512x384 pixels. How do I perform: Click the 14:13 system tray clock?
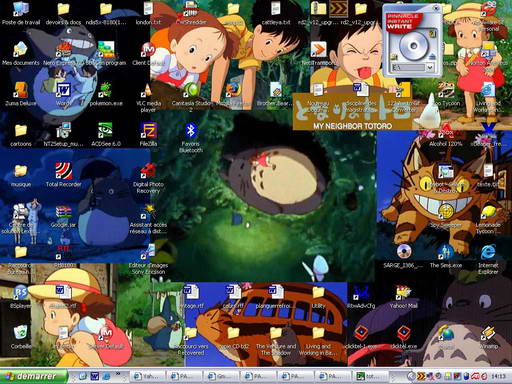pos(498,376)
